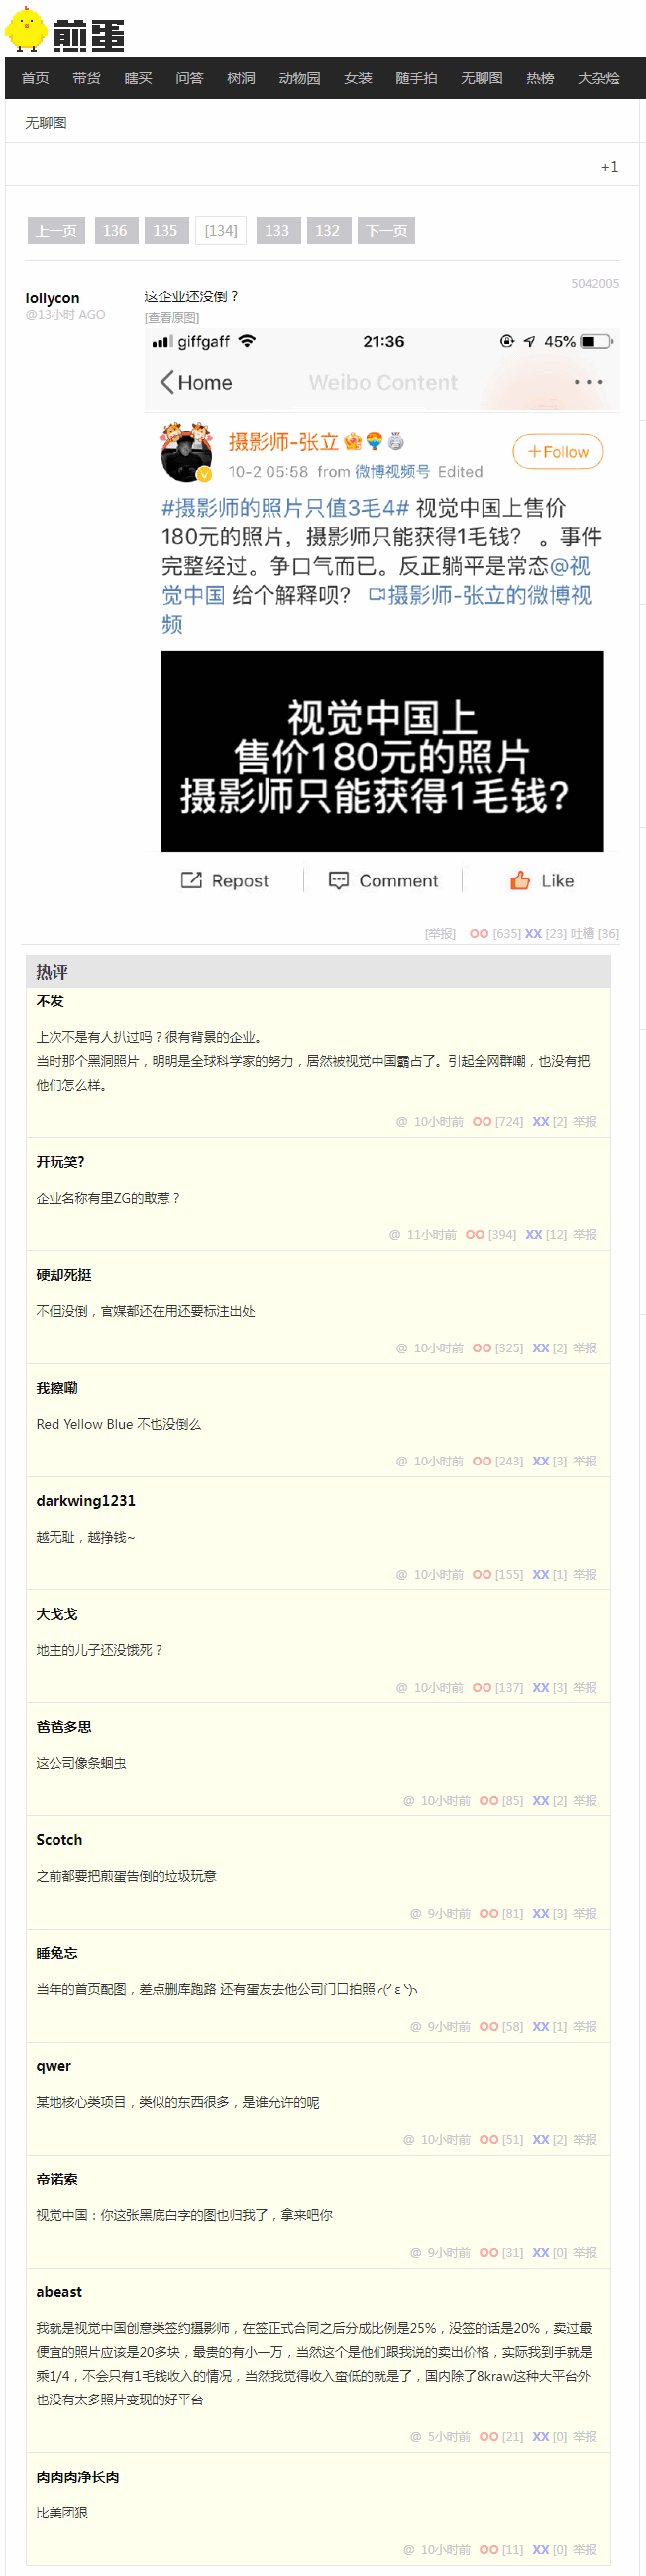The height and width of the screenshot is (2576, 646).
Task: Click the +Follow button
Action: point(558,452)
